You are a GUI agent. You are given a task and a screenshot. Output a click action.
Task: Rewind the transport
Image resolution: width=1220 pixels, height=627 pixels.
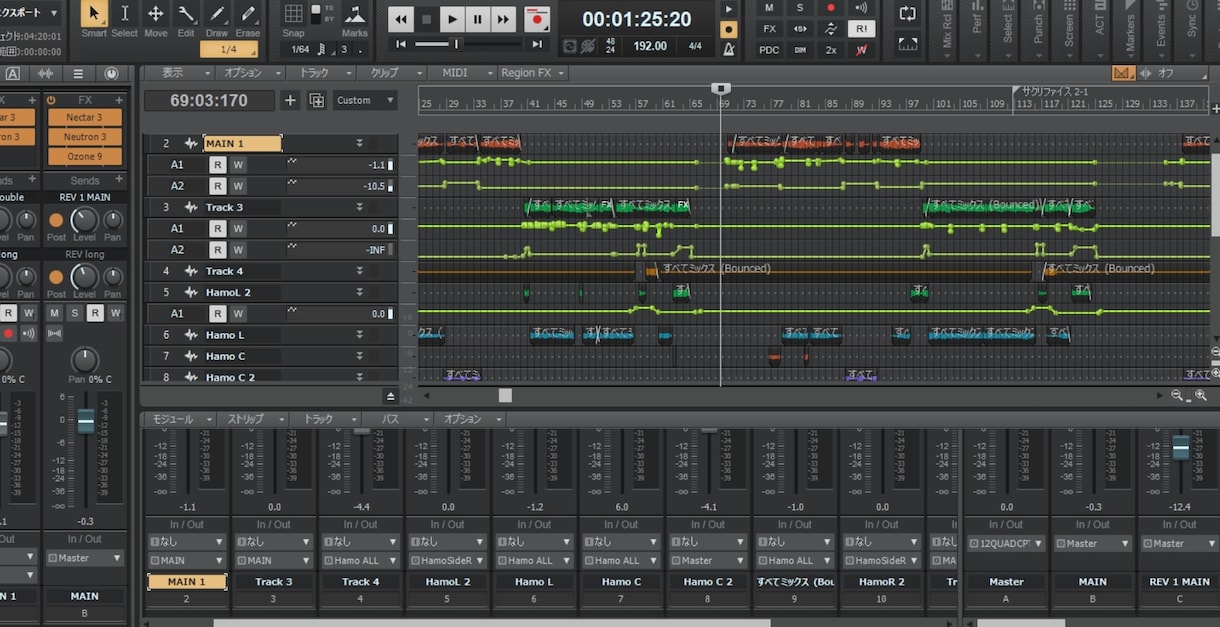pos(401,18)
